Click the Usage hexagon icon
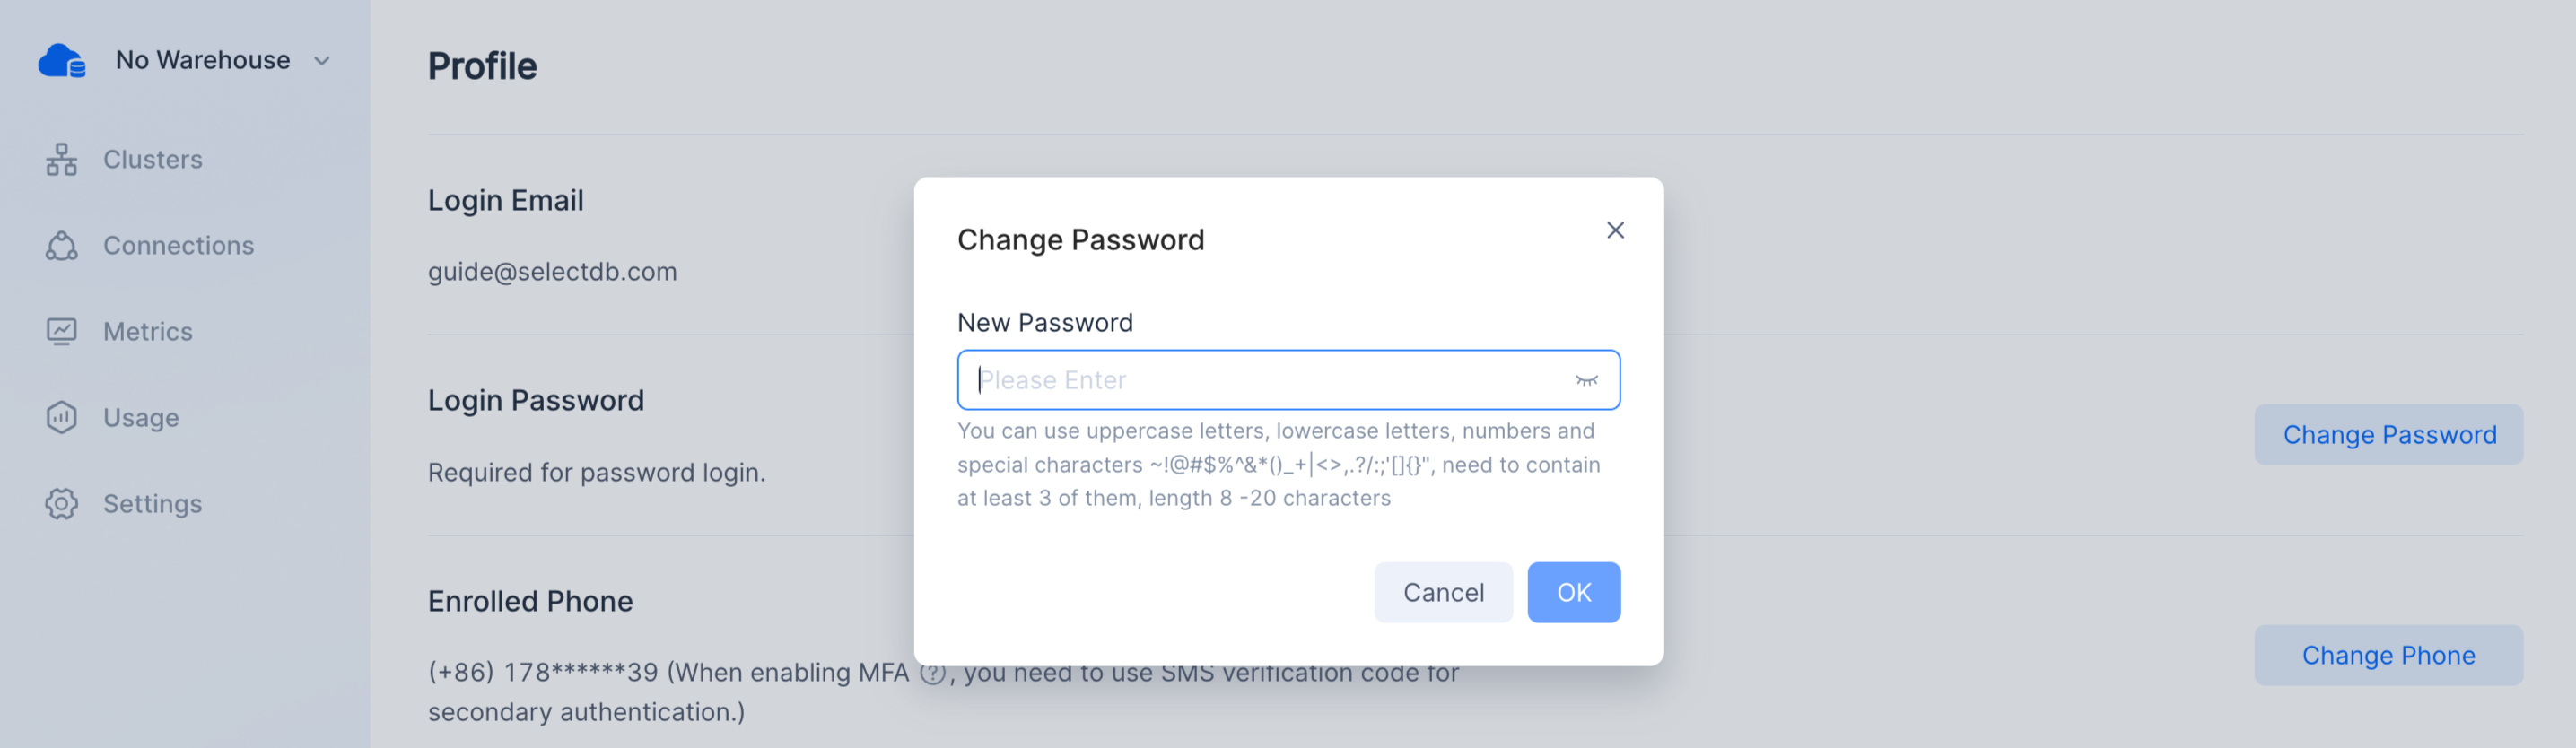 click(x=61, y=417)
